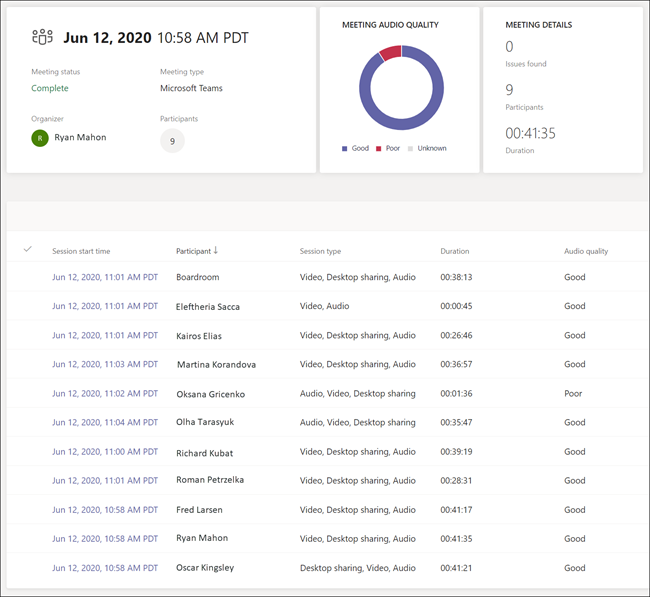This screenshot has height=597, width=650.
Task: Open Boardroom session start time link
Action: [105, 277]
